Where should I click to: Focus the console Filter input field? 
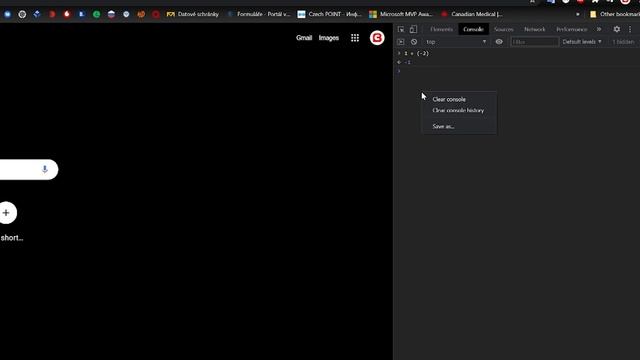coord(534,42)
